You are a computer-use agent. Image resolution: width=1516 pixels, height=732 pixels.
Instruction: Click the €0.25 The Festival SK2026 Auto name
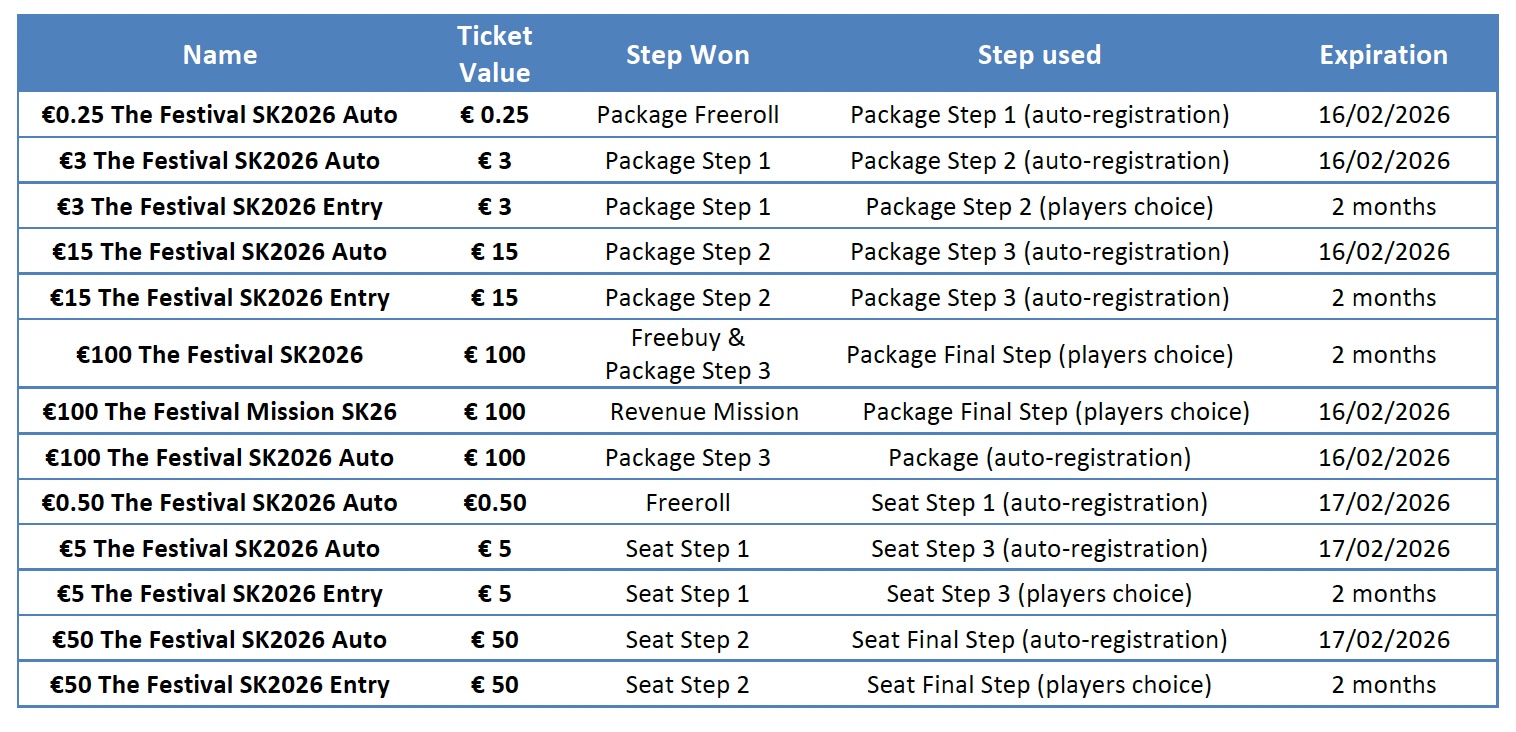(220, 115)
